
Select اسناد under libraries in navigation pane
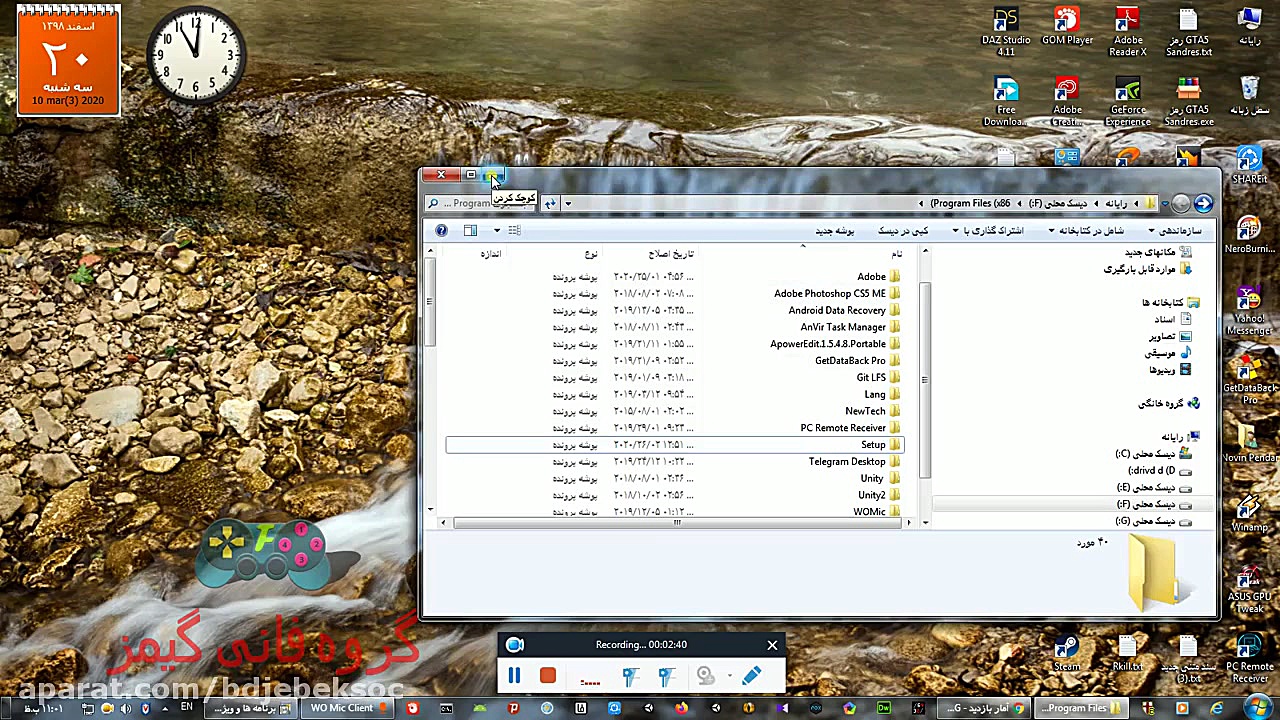[1171, 319]
